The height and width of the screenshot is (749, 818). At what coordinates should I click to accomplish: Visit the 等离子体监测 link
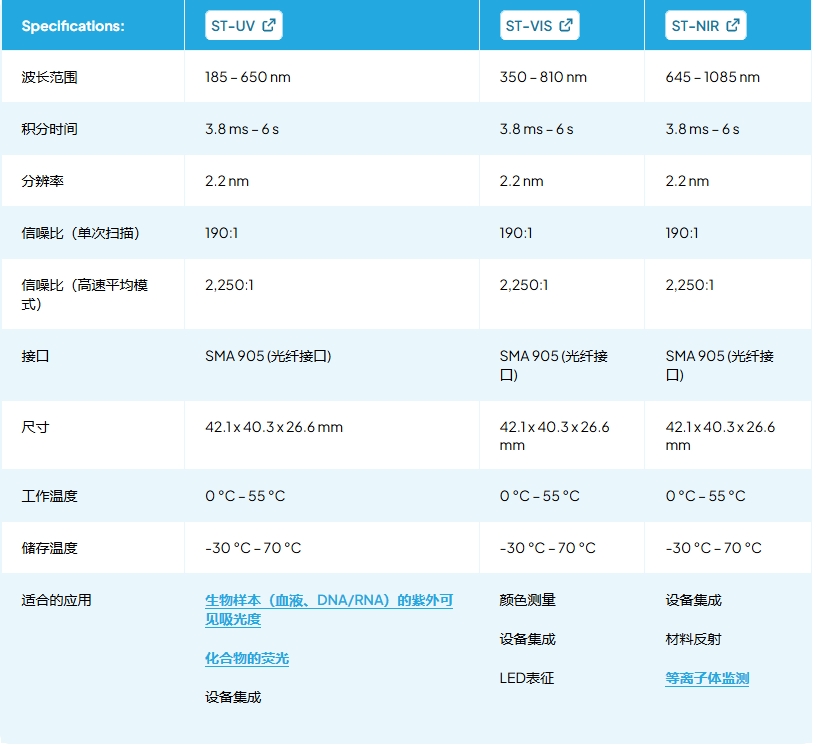[x=707, y=678]
